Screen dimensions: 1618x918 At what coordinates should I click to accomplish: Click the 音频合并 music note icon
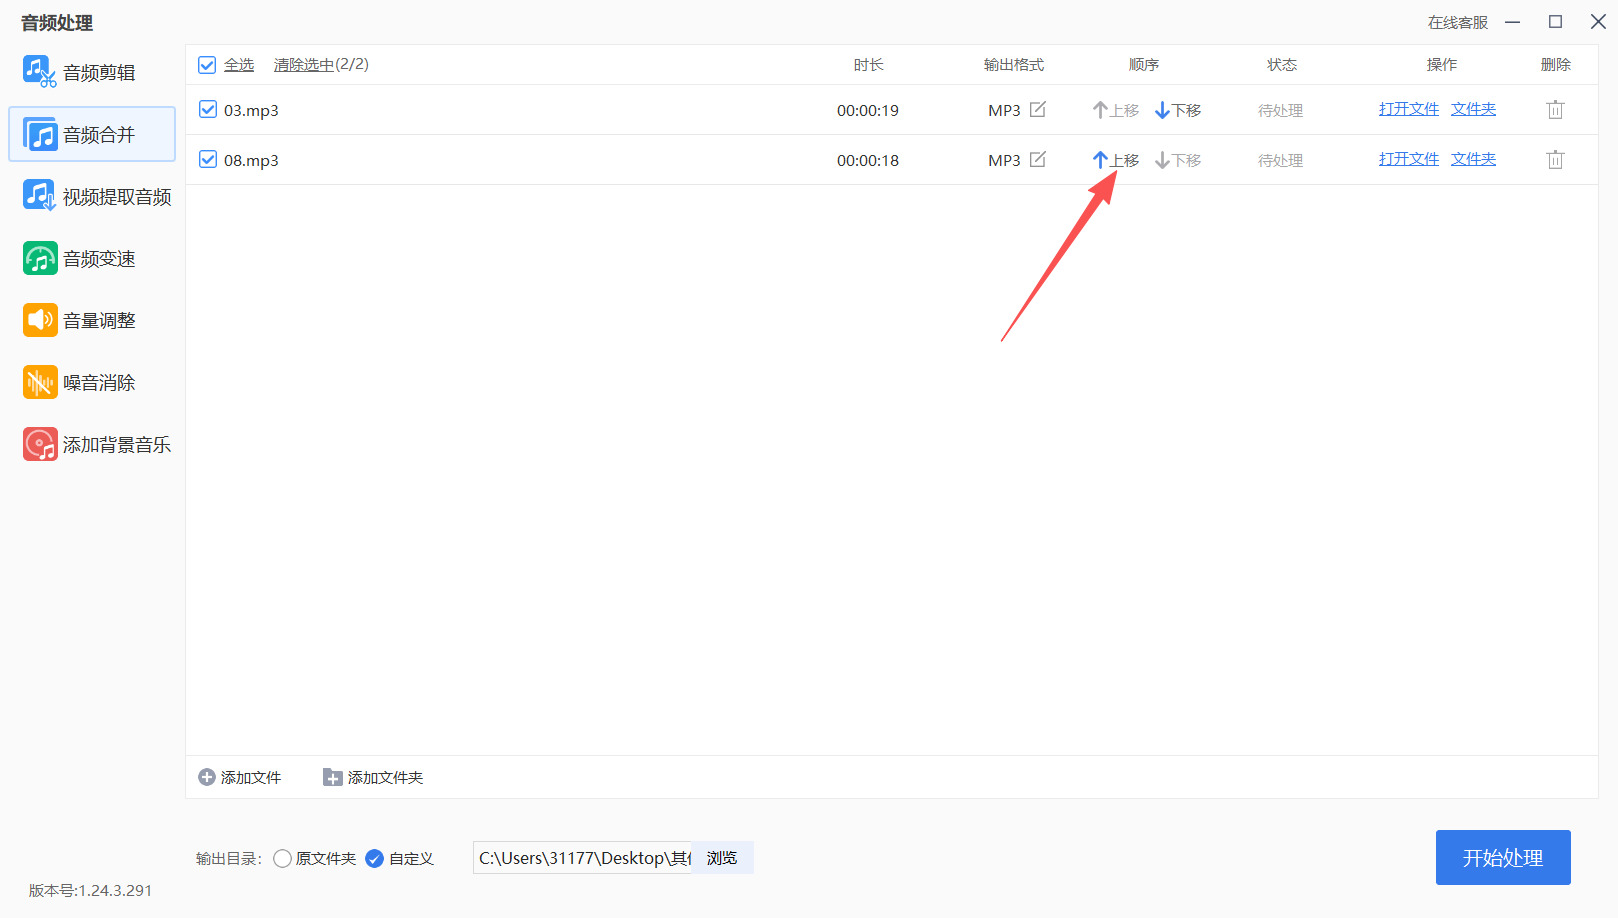pyautogui.click(x=40, y=134)
